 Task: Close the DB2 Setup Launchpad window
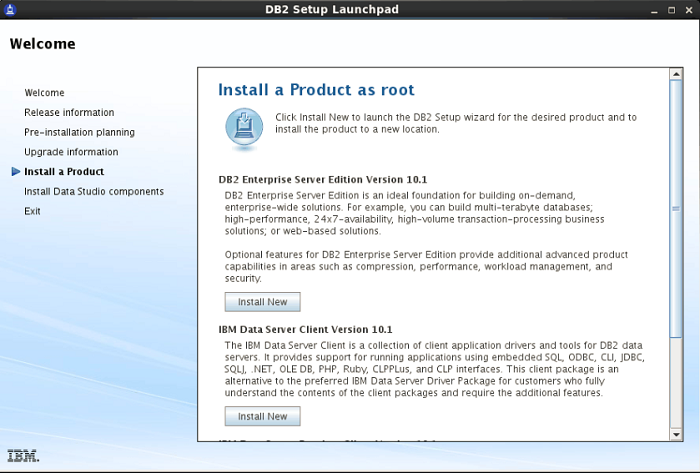pyautogui.click(x=689, y=10)
